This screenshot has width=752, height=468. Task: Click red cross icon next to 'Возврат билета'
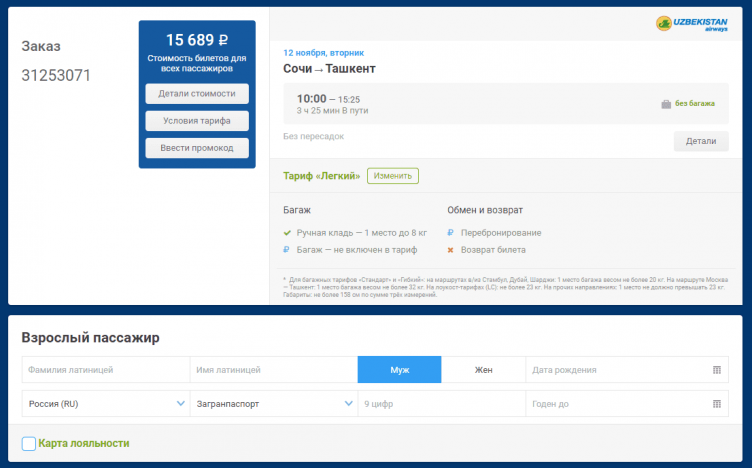point(450,250)
